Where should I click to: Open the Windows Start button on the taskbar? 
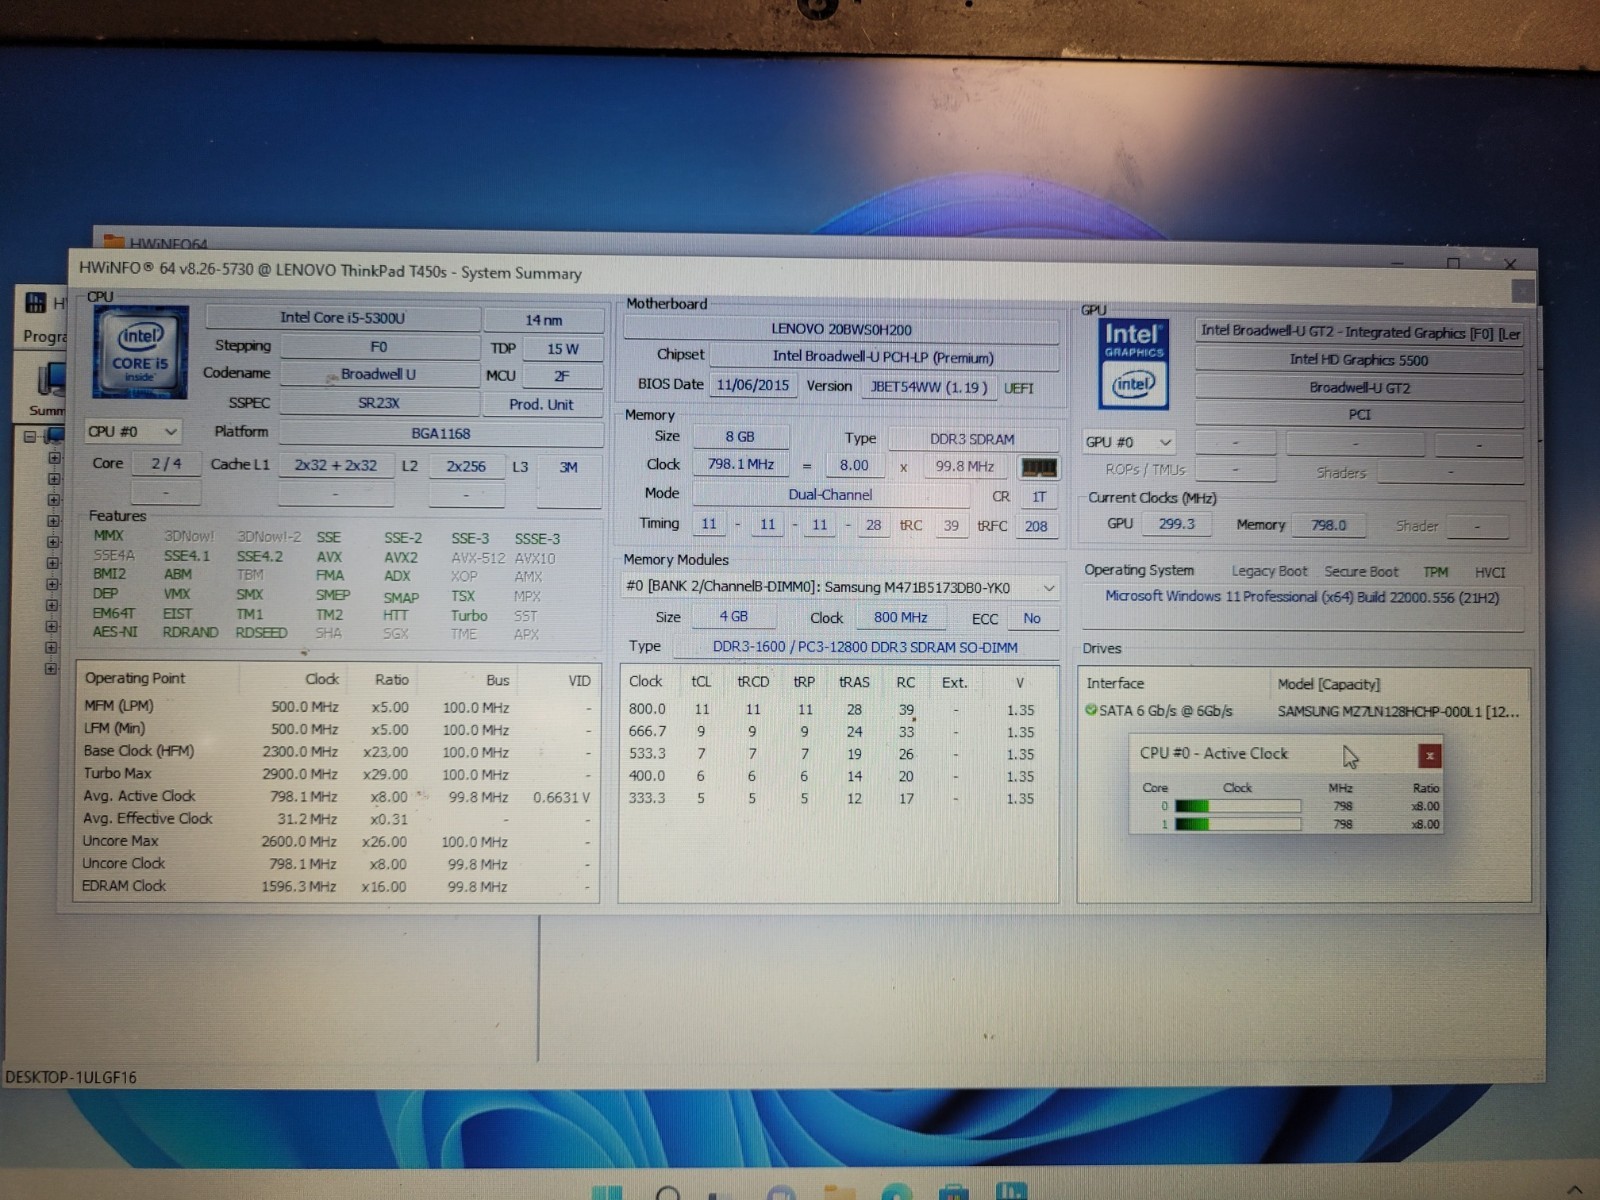pyautogui.click(x=607, y=1191)
